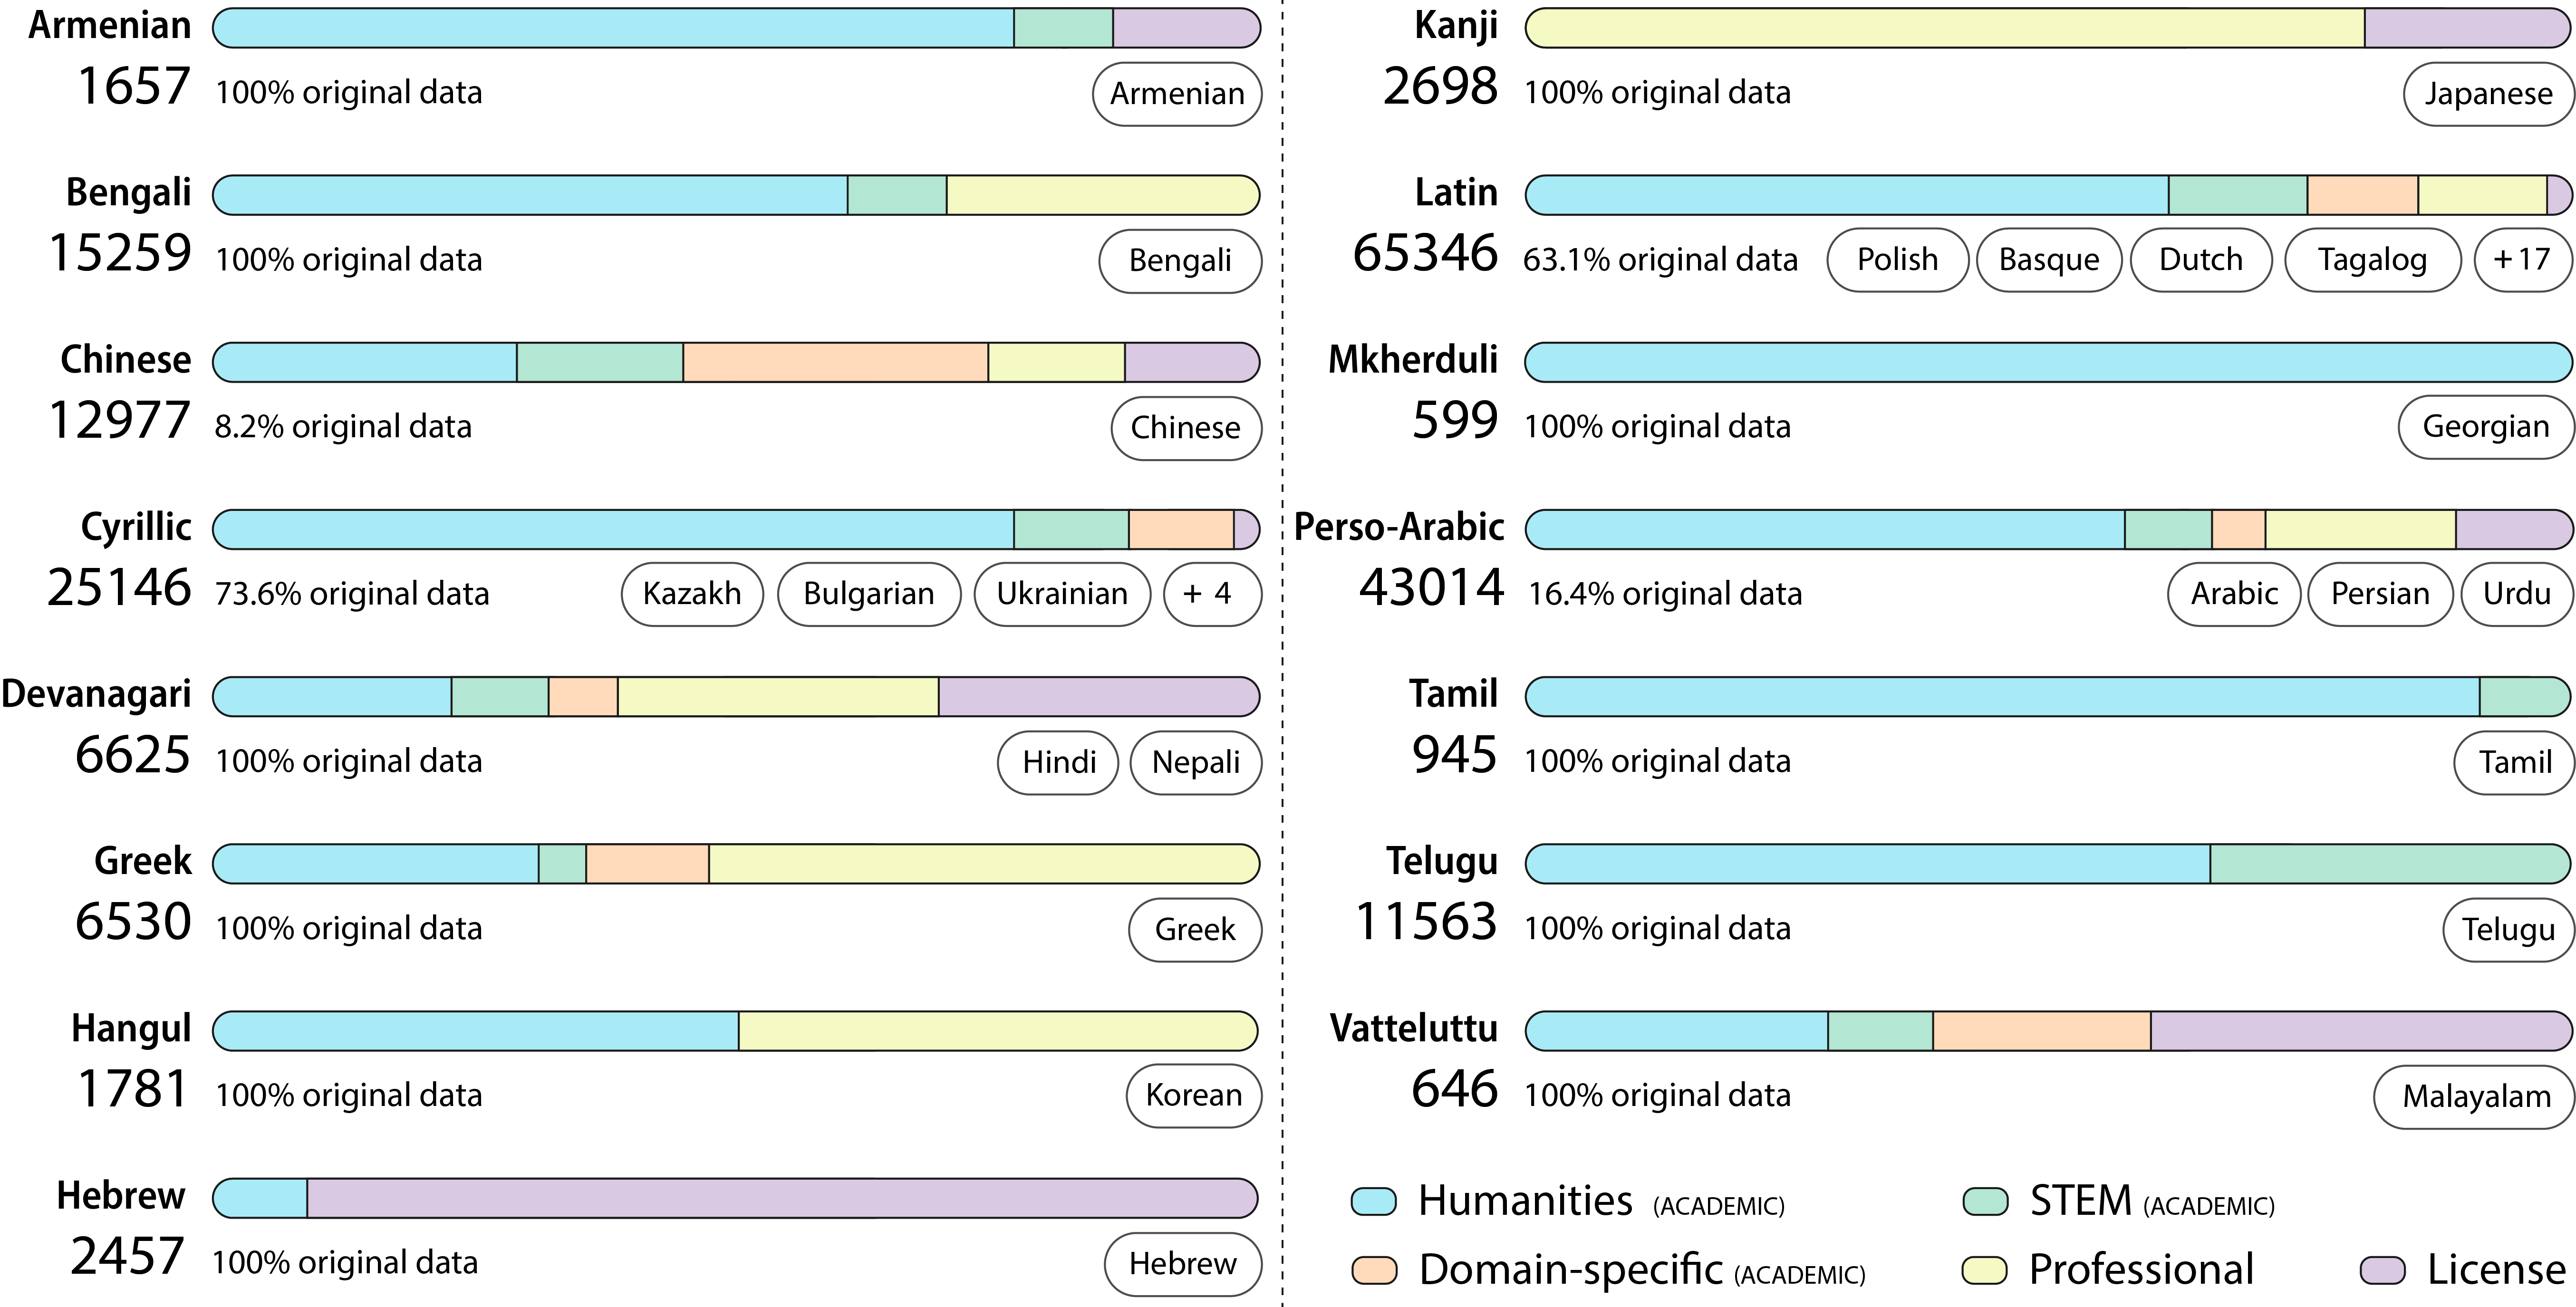Click the Bulgarian language pill
2576x1307 pixels.
[868, 594]
